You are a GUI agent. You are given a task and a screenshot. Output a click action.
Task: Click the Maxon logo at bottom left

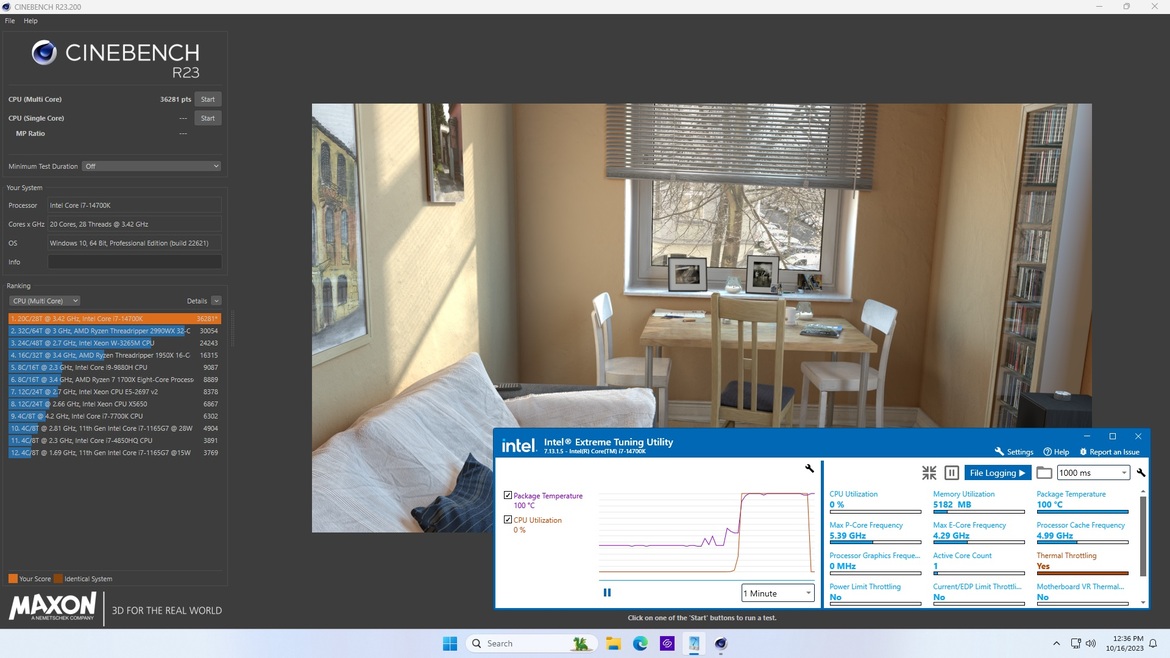(x=52, y=607)
